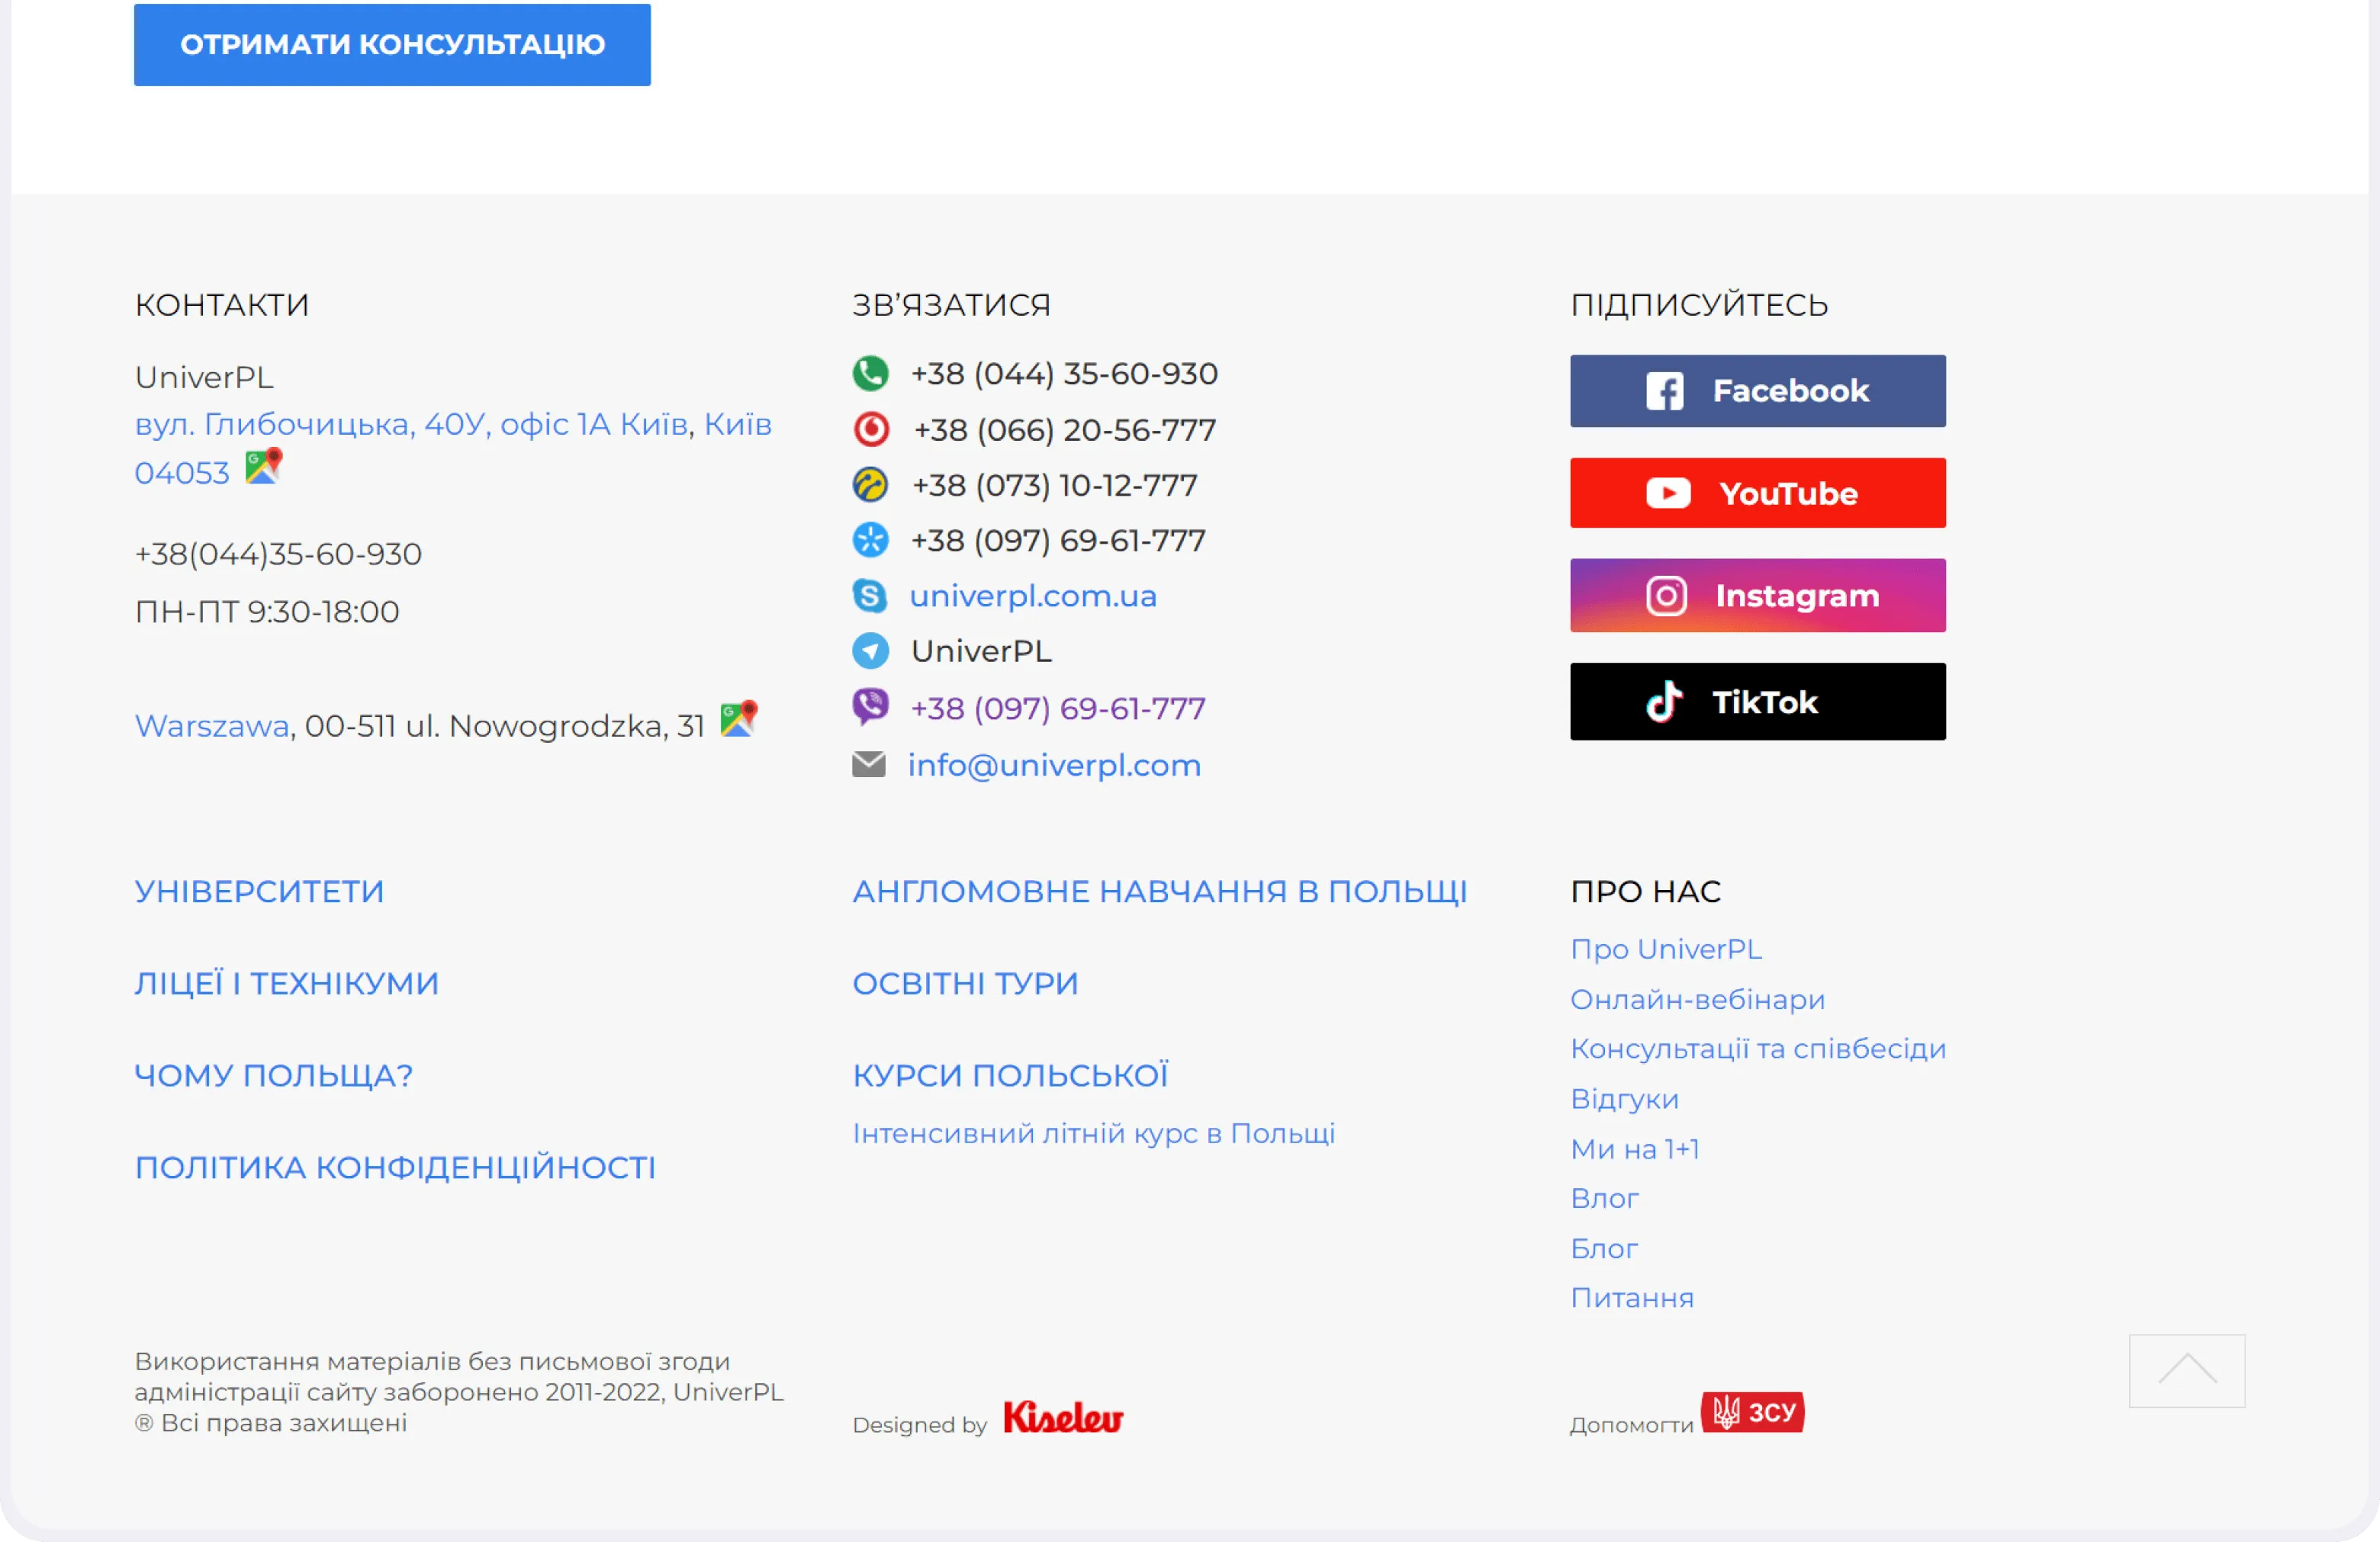Open Google Maps pin beside Warszawa address
The image size is (2380, 1542).
coord(739,719)
